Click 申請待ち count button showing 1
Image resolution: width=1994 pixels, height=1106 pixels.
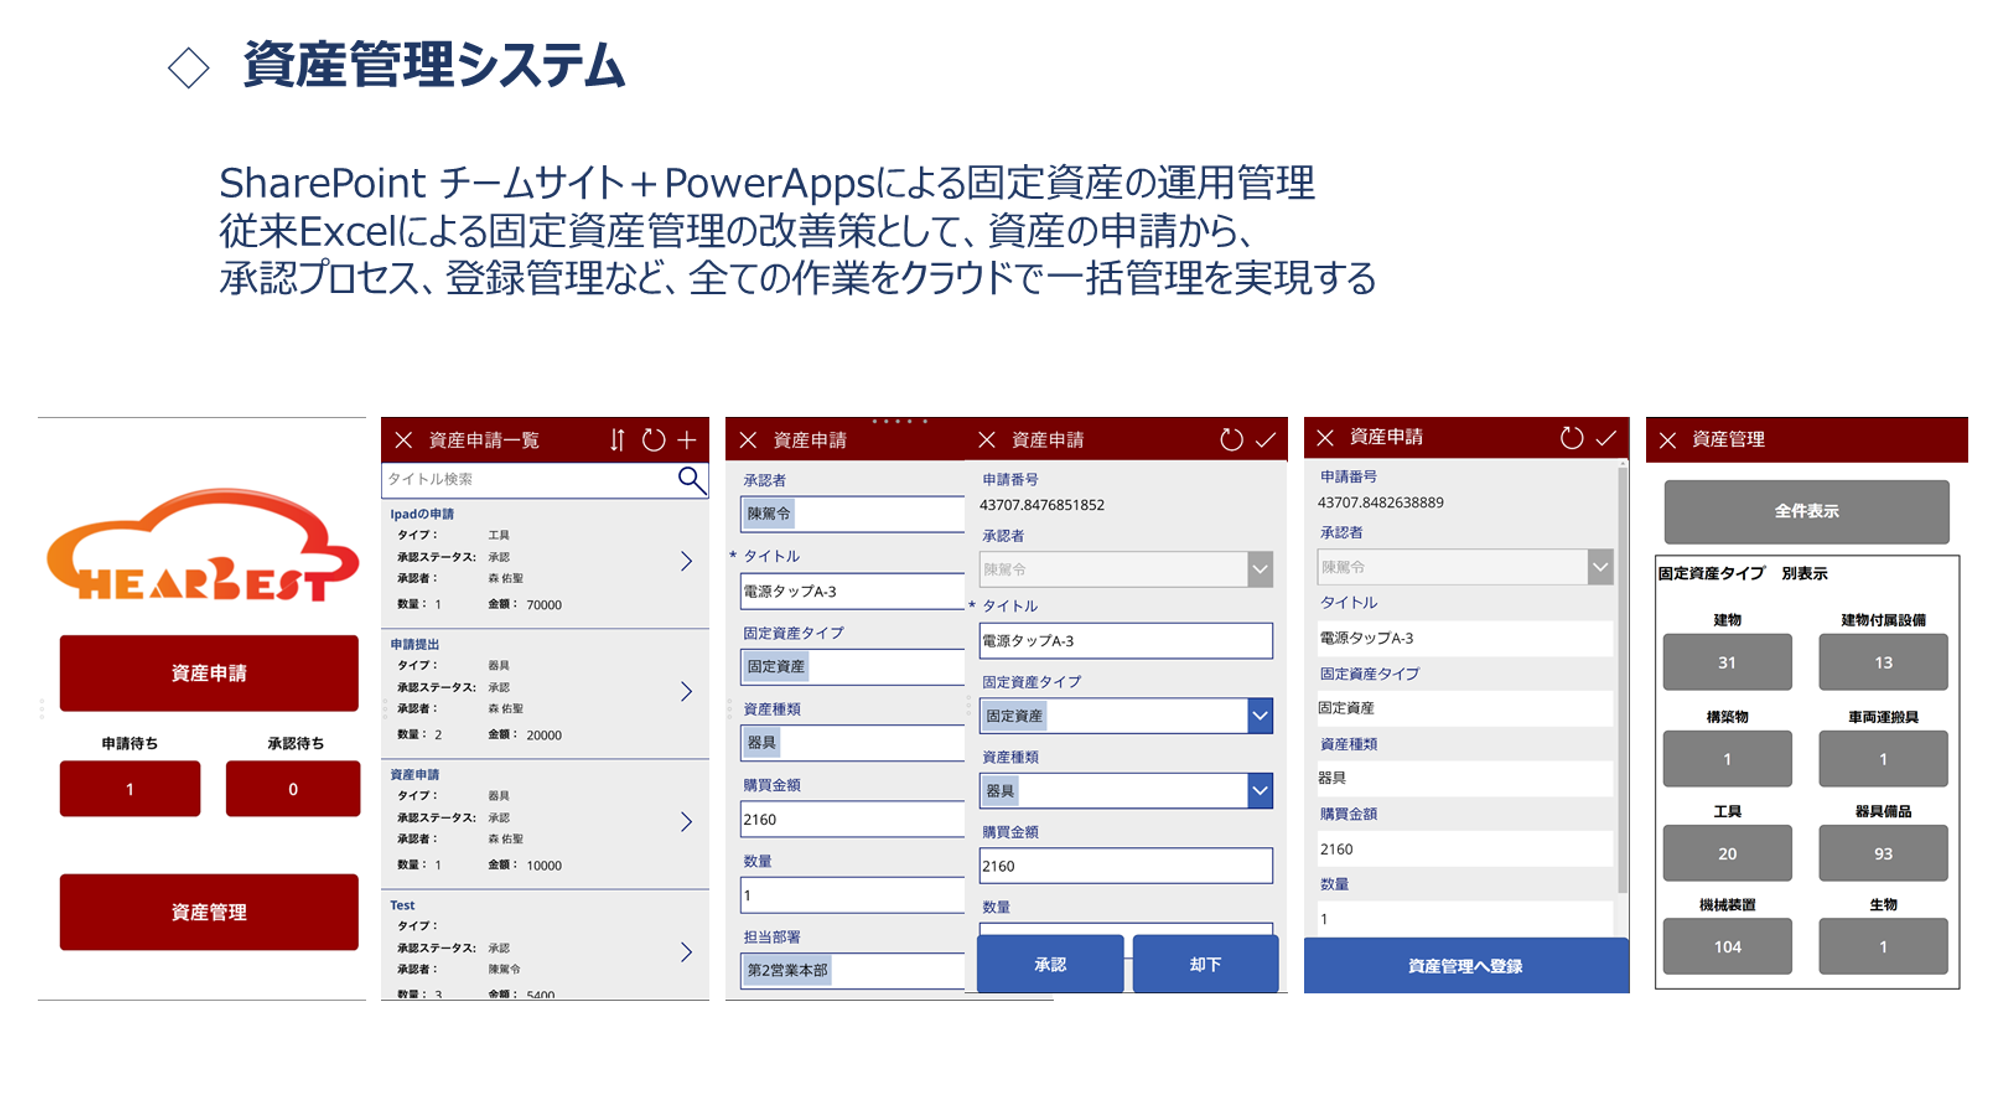coord(130,789)
